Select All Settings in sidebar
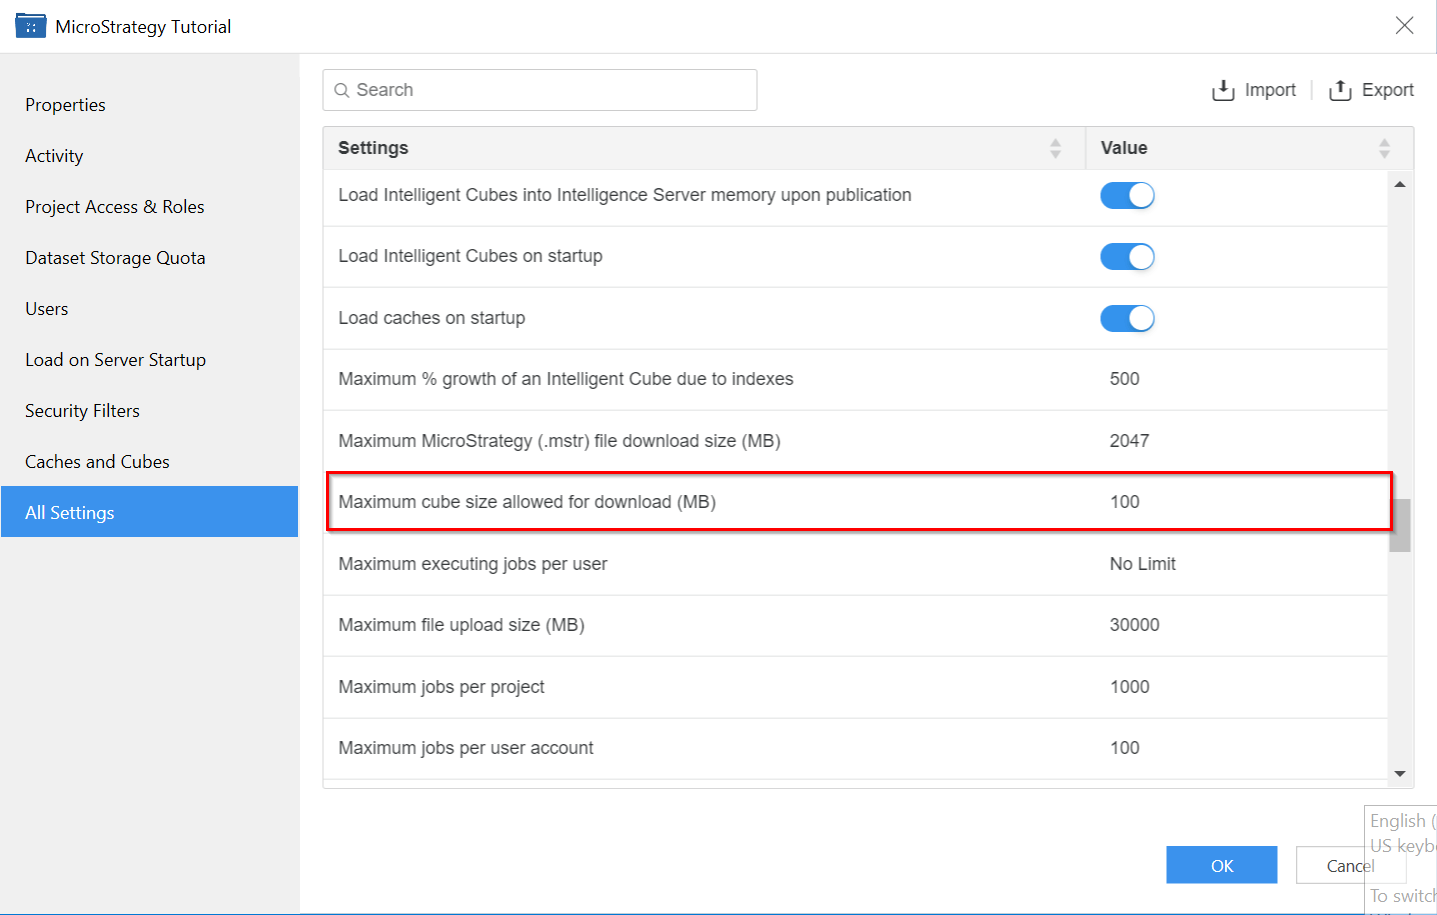The width and height of the screenshot is (1437, 915). [150, 512]
